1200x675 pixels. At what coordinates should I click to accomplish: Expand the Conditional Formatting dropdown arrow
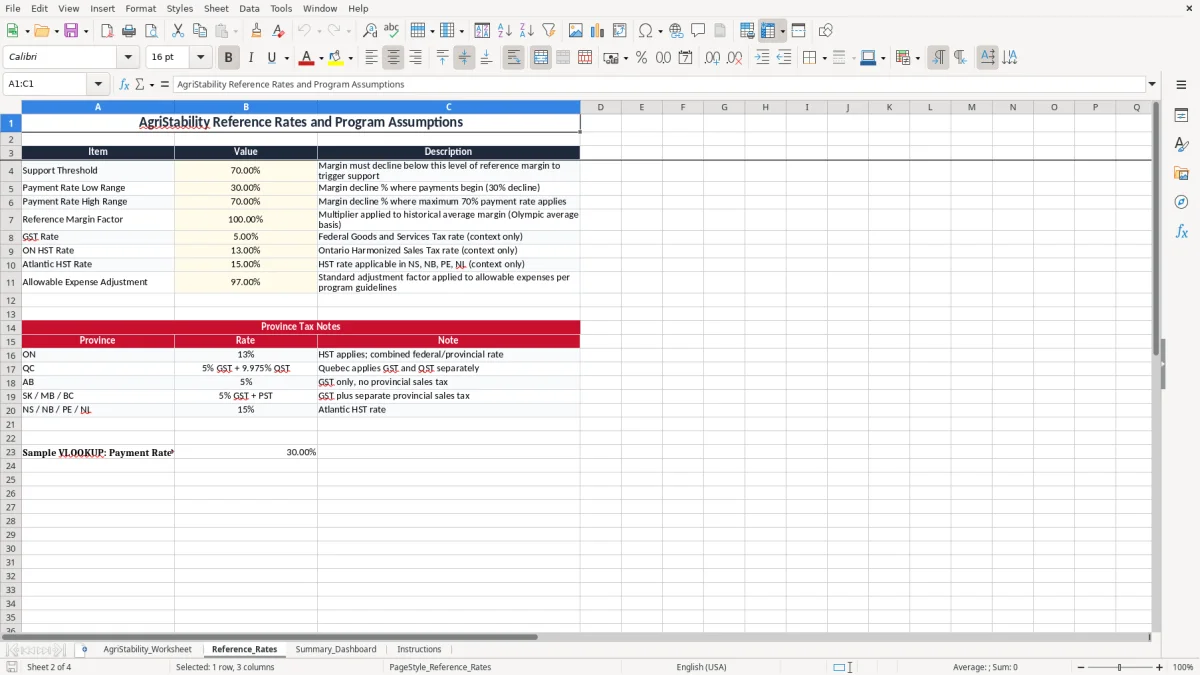pos(917,58)
